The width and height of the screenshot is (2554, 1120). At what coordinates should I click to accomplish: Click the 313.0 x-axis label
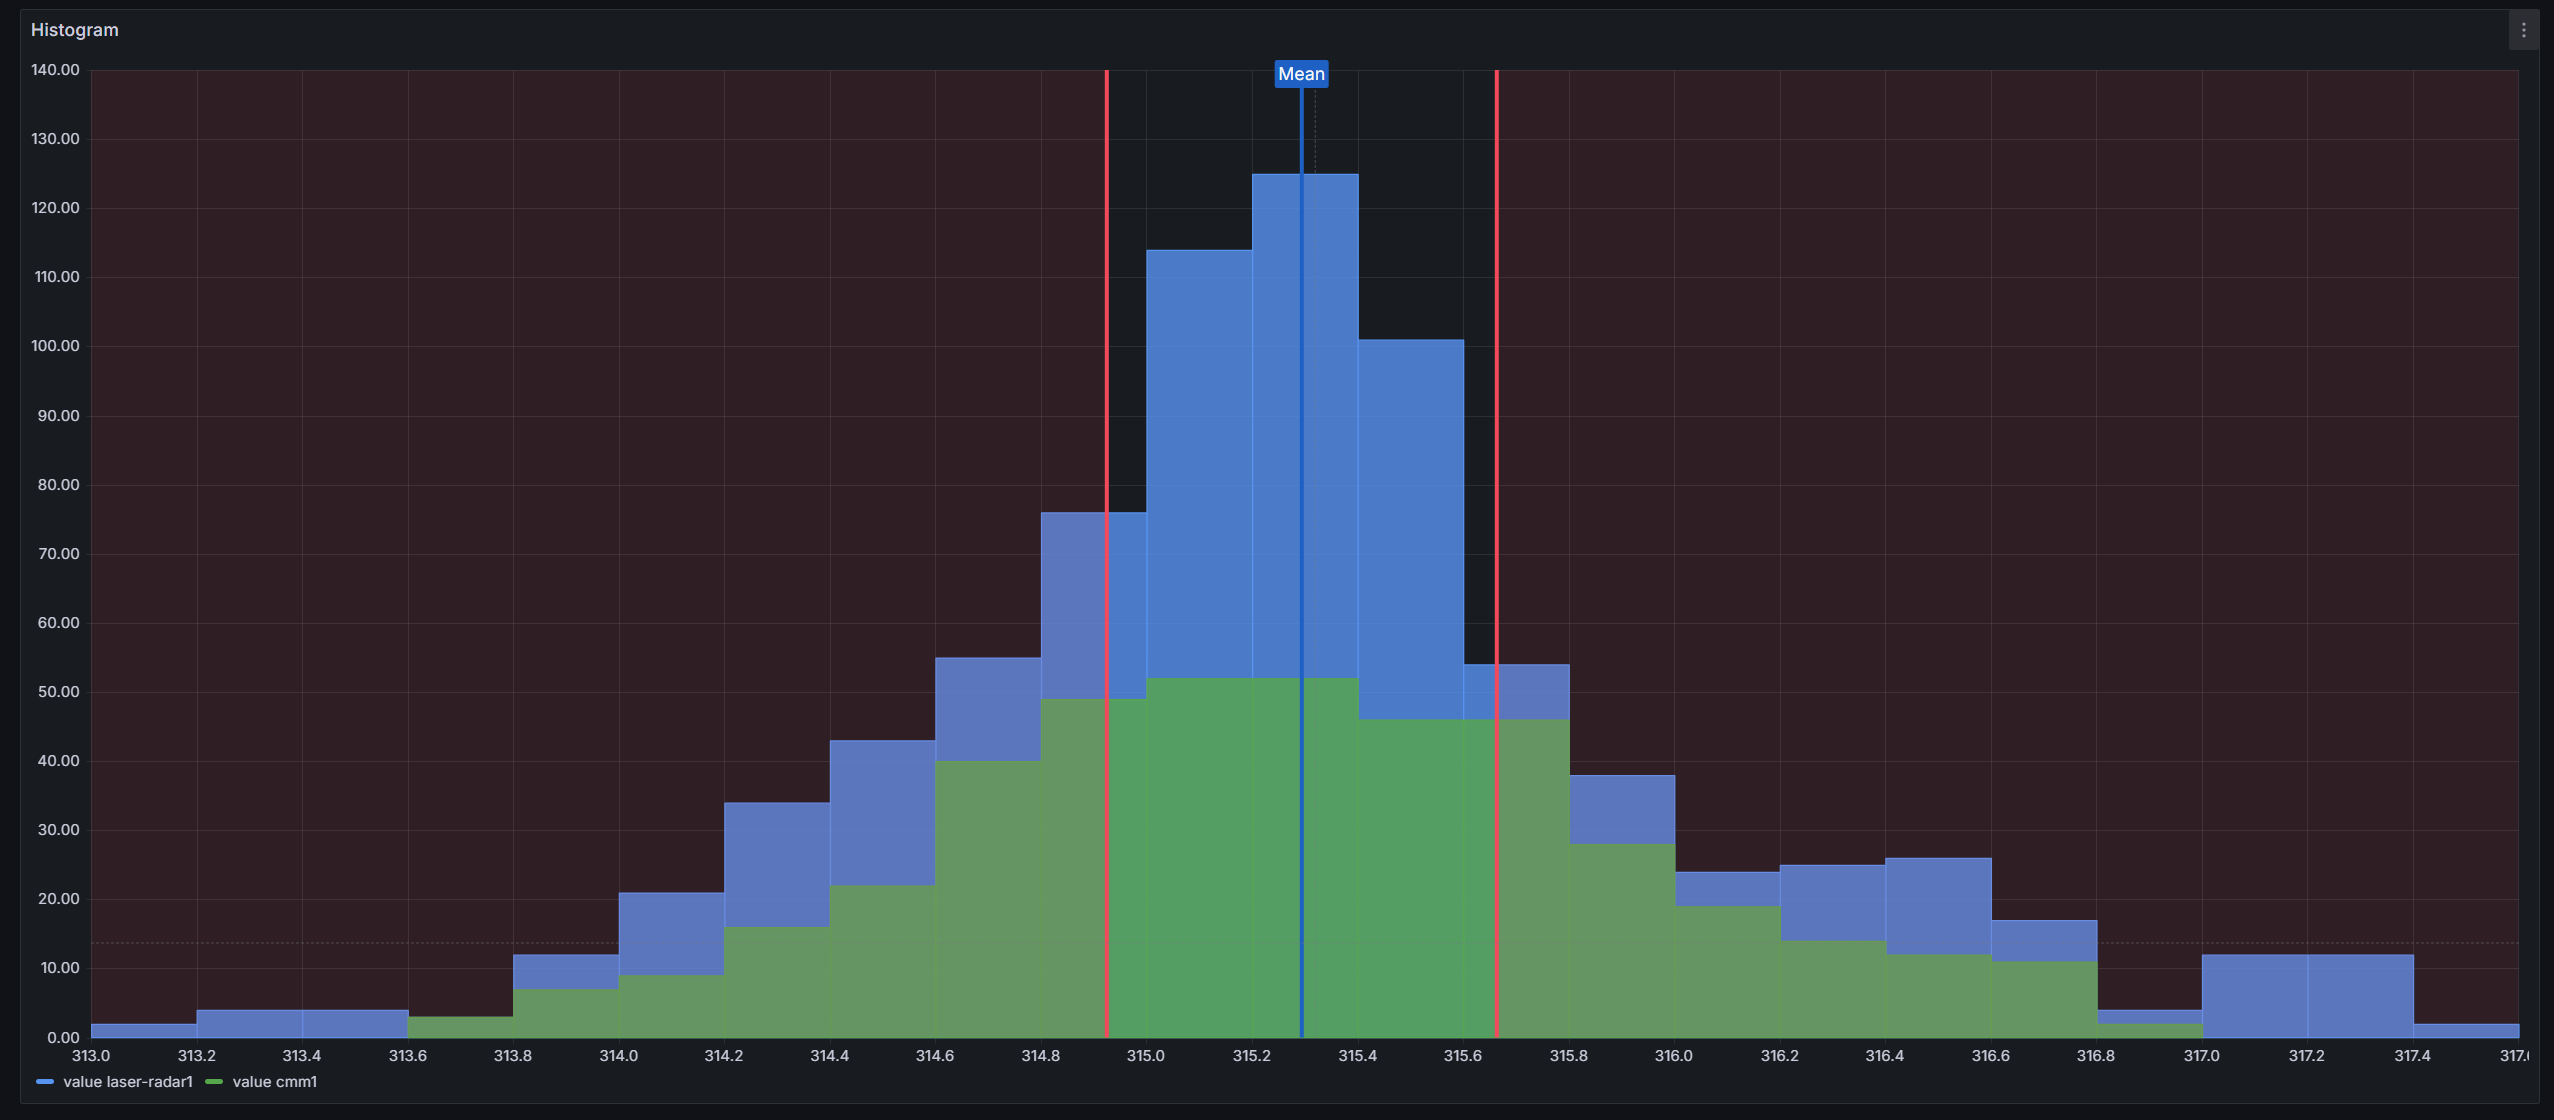click(x=91, y=1056)
